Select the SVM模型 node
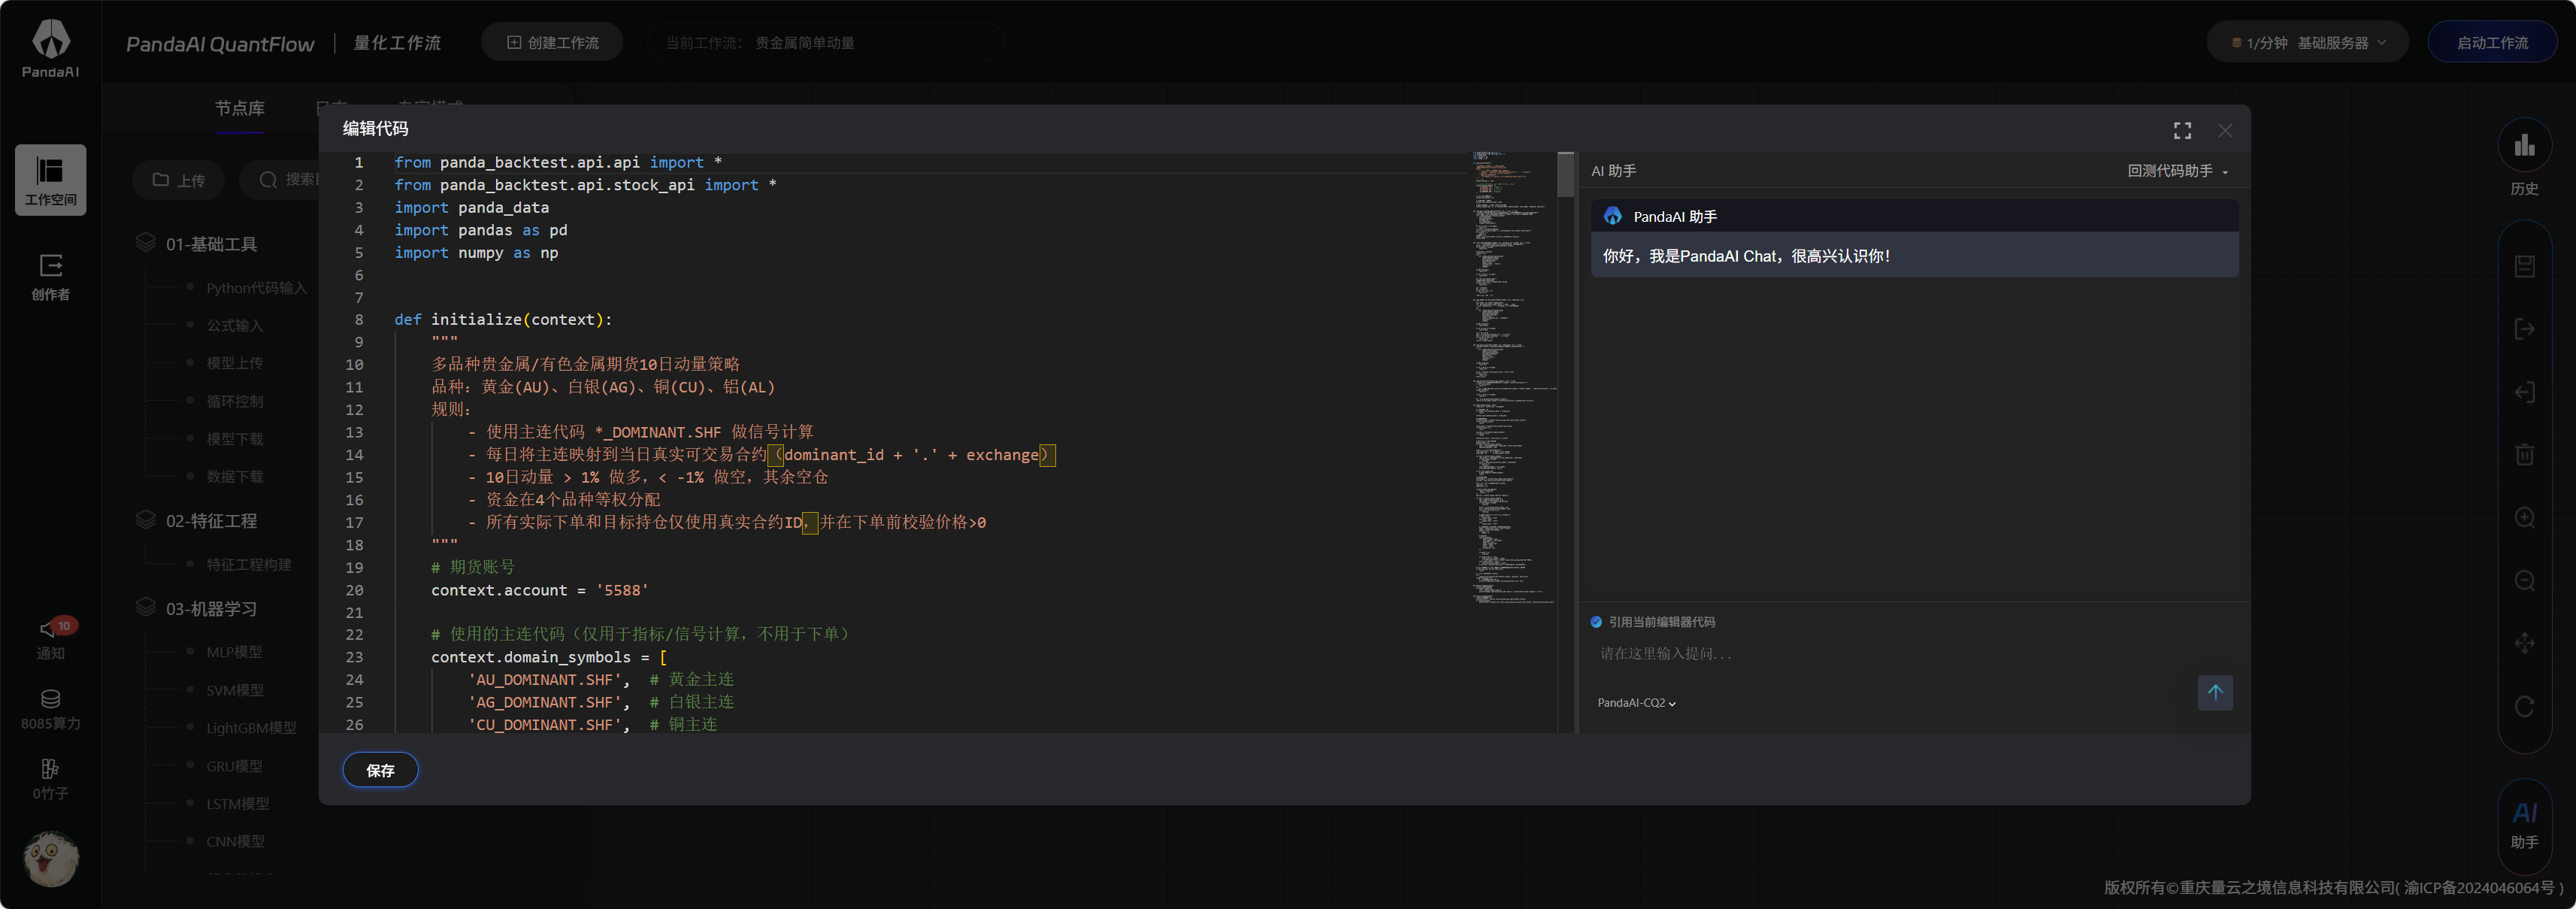 234,690
